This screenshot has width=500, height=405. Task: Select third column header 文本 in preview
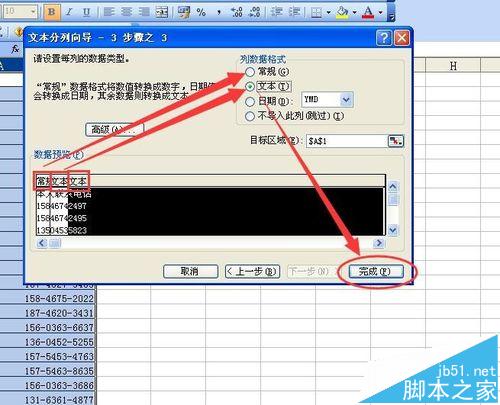point(79,181)
